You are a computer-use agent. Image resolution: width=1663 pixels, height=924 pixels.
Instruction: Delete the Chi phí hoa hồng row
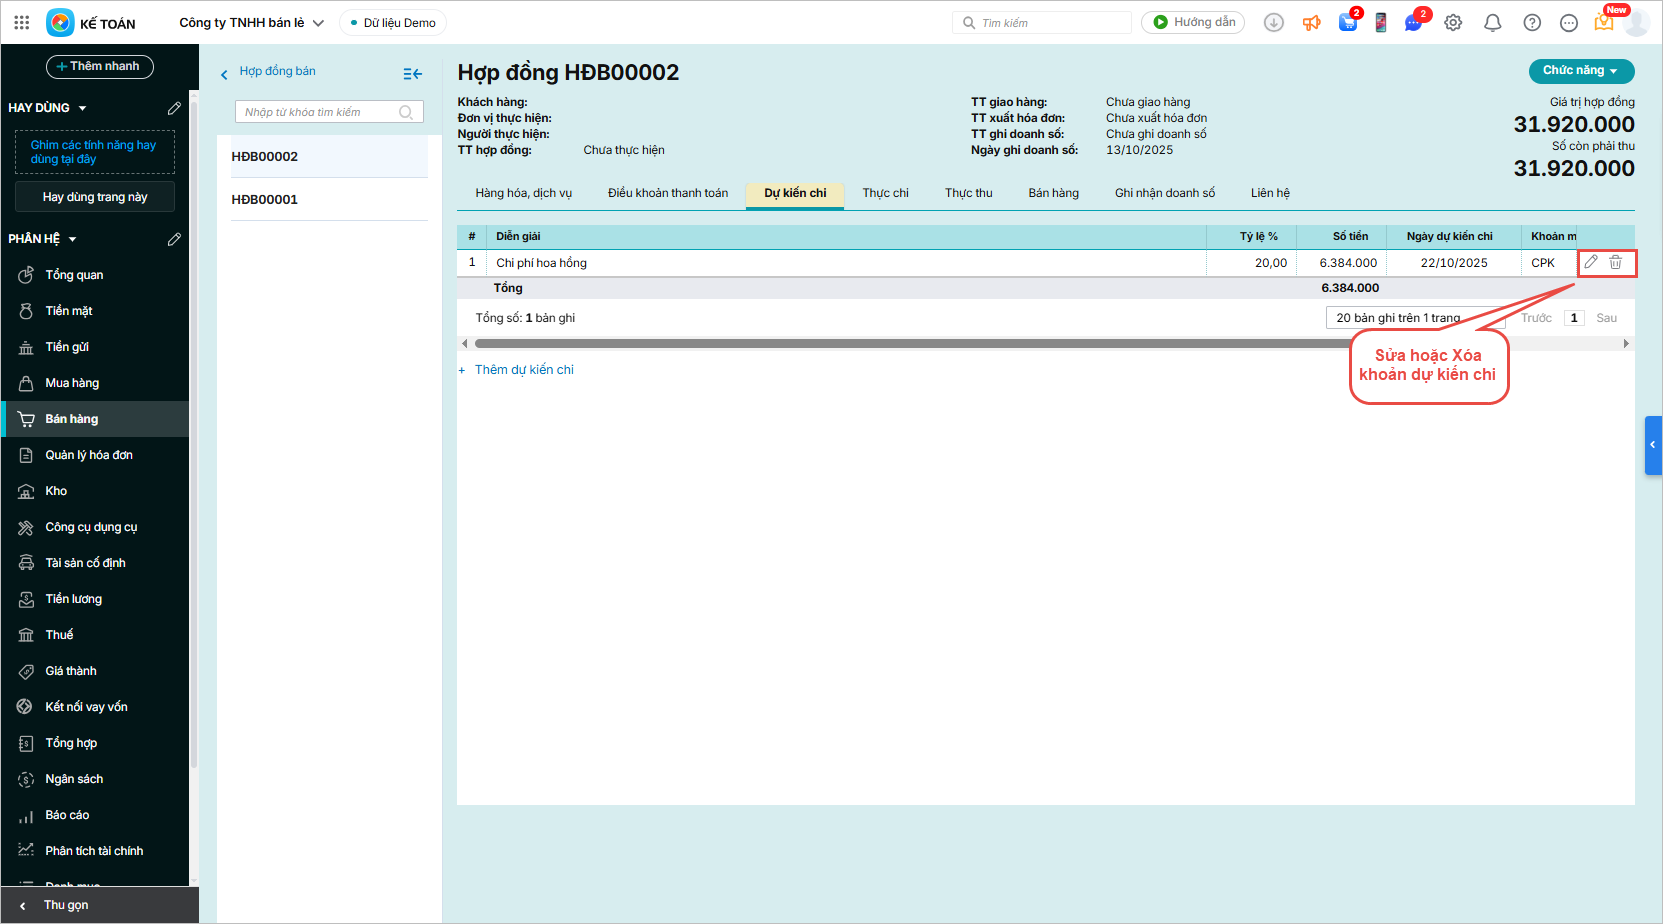1615,262
